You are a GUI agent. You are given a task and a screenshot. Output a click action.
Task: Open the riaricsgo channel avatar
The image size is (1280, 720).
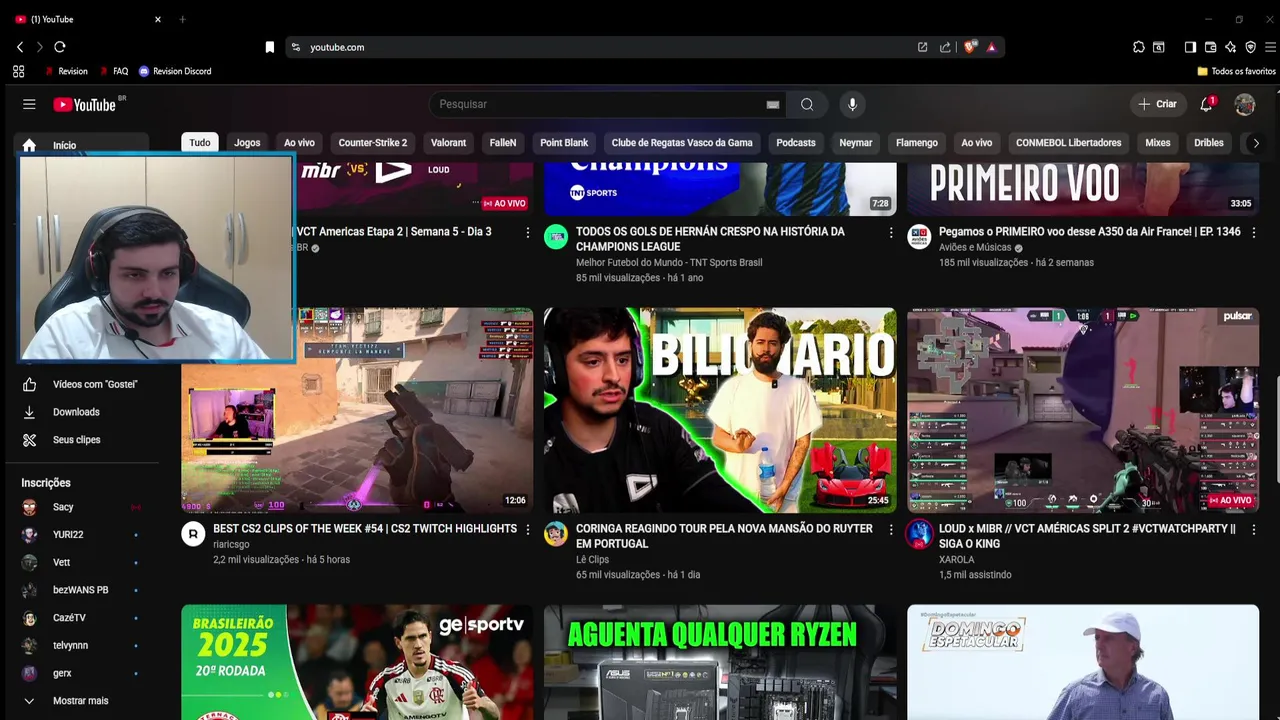pyautogui.click(x=193, y=534)
